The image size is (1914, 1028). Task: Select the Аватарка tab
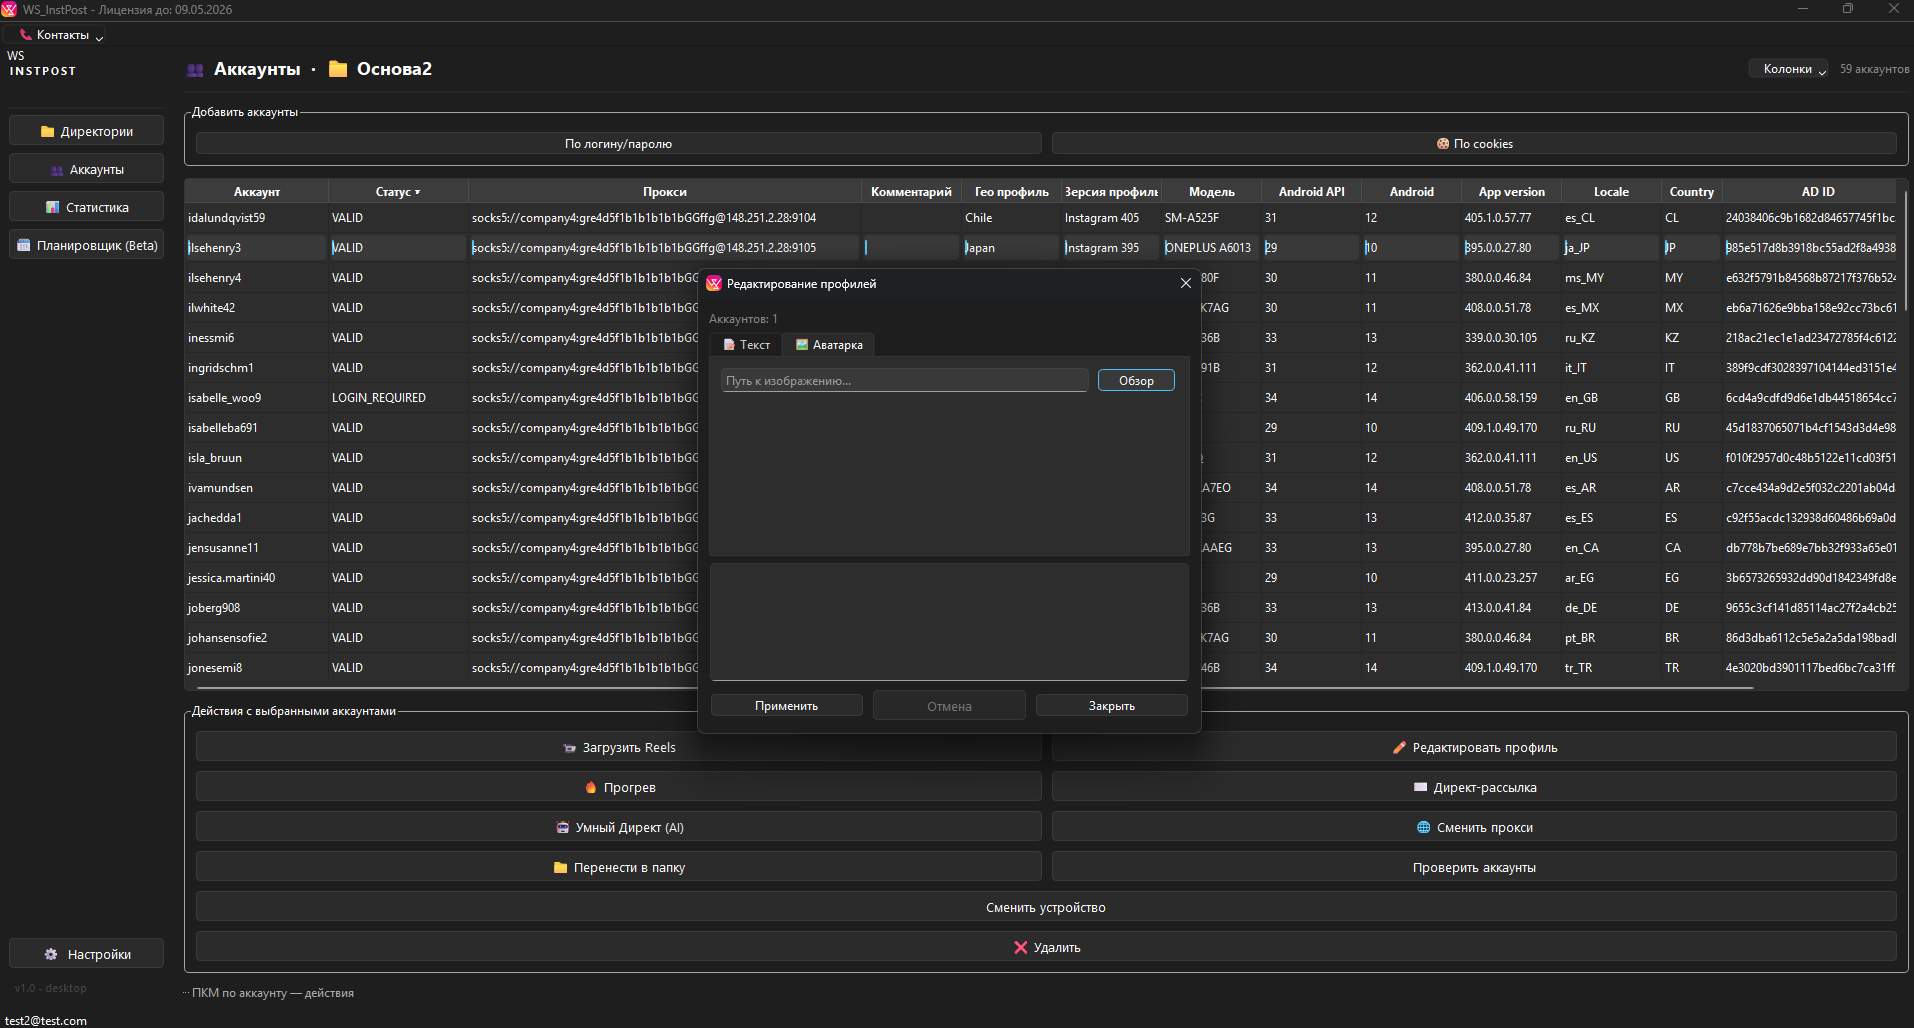pos(829,345)
